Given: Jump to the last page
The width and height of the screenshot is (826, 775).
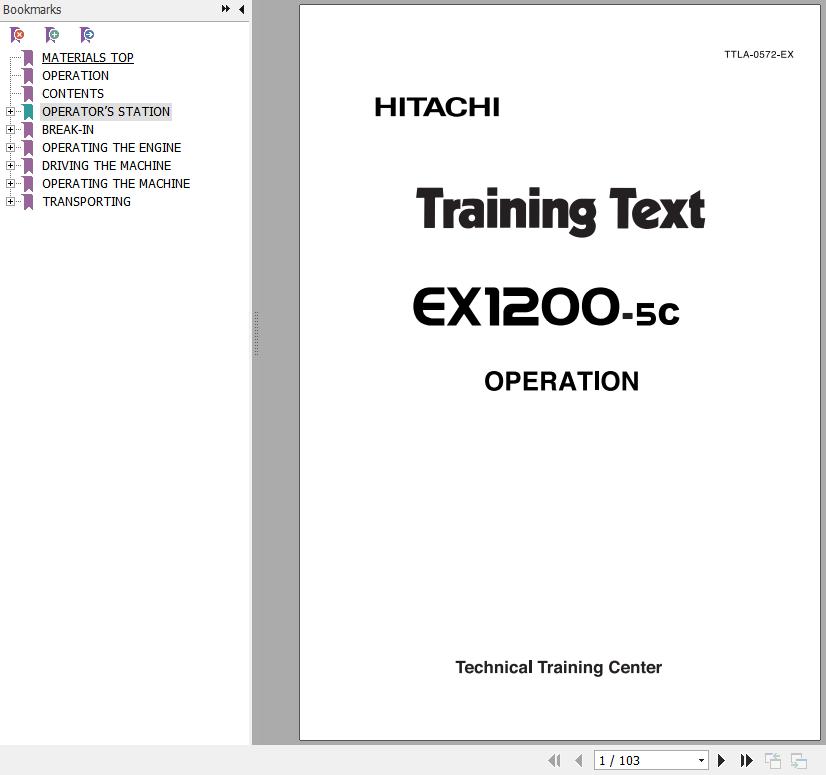Looking at the screenshot, I should click(746, 760).
